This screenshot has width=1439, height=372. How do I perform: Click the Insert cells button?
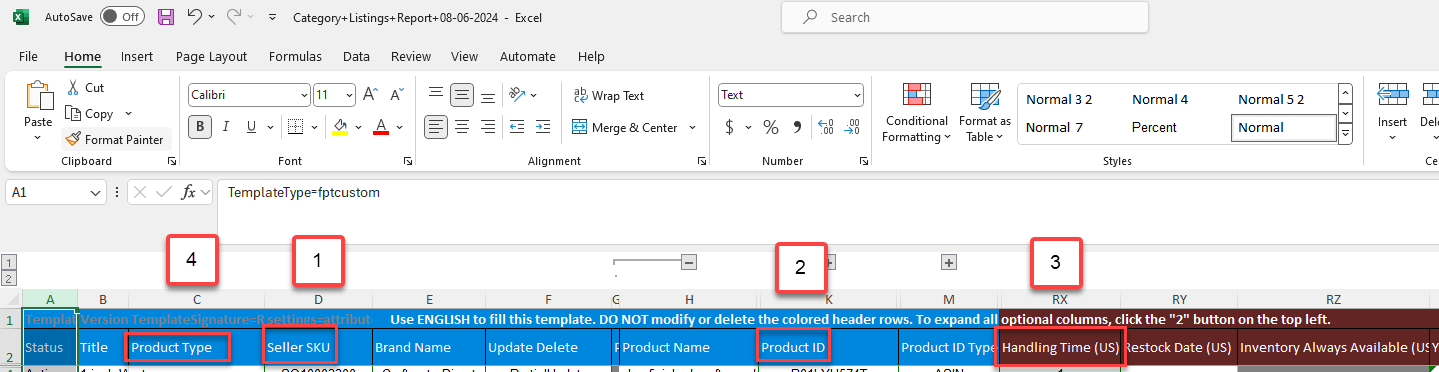tap(1393, 112)
